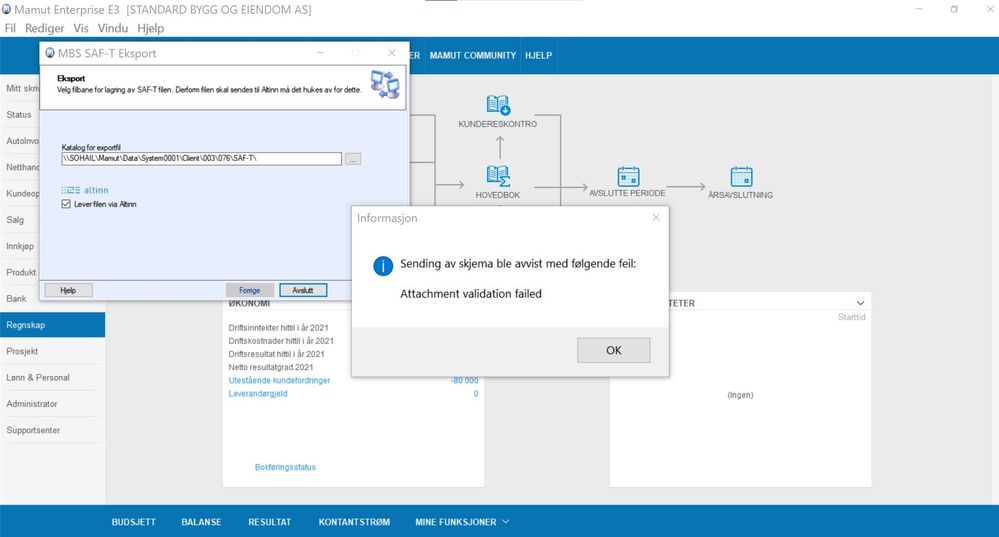The width and height of the screenshot is (999, 537).
Task: Select HJELP in the blue header
Action: (538, 55)
